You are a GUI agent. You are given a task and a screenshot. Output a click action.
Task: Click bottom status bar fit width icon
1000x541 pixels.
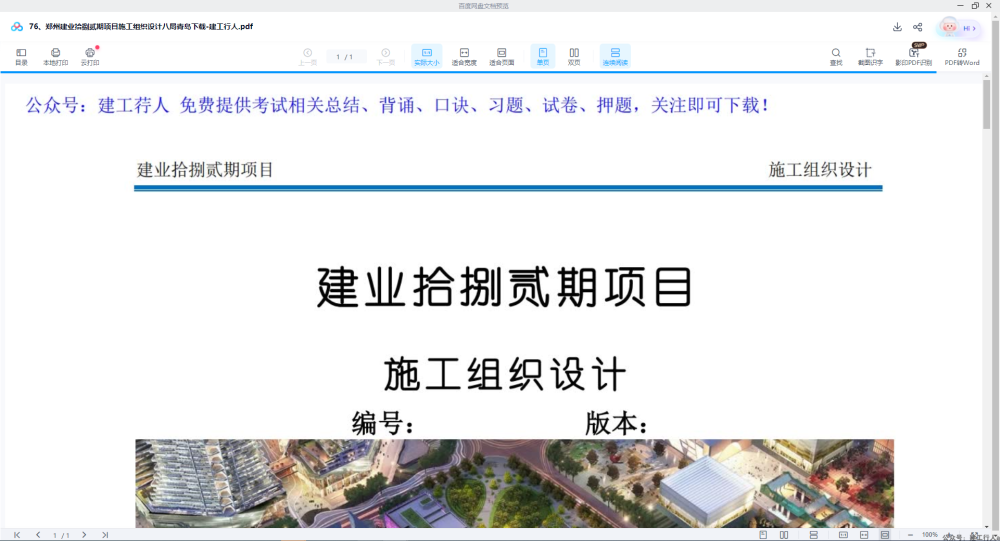click(x=864, y=535)
